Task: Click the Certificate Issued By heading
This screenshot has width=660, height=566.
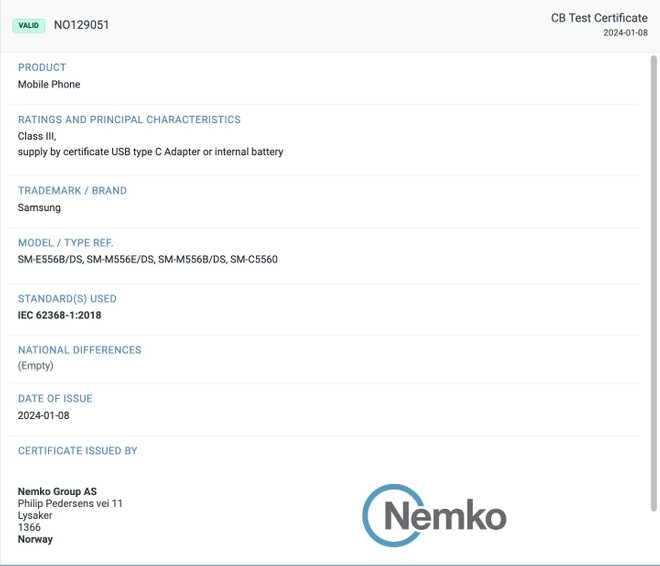Action: 78,451
